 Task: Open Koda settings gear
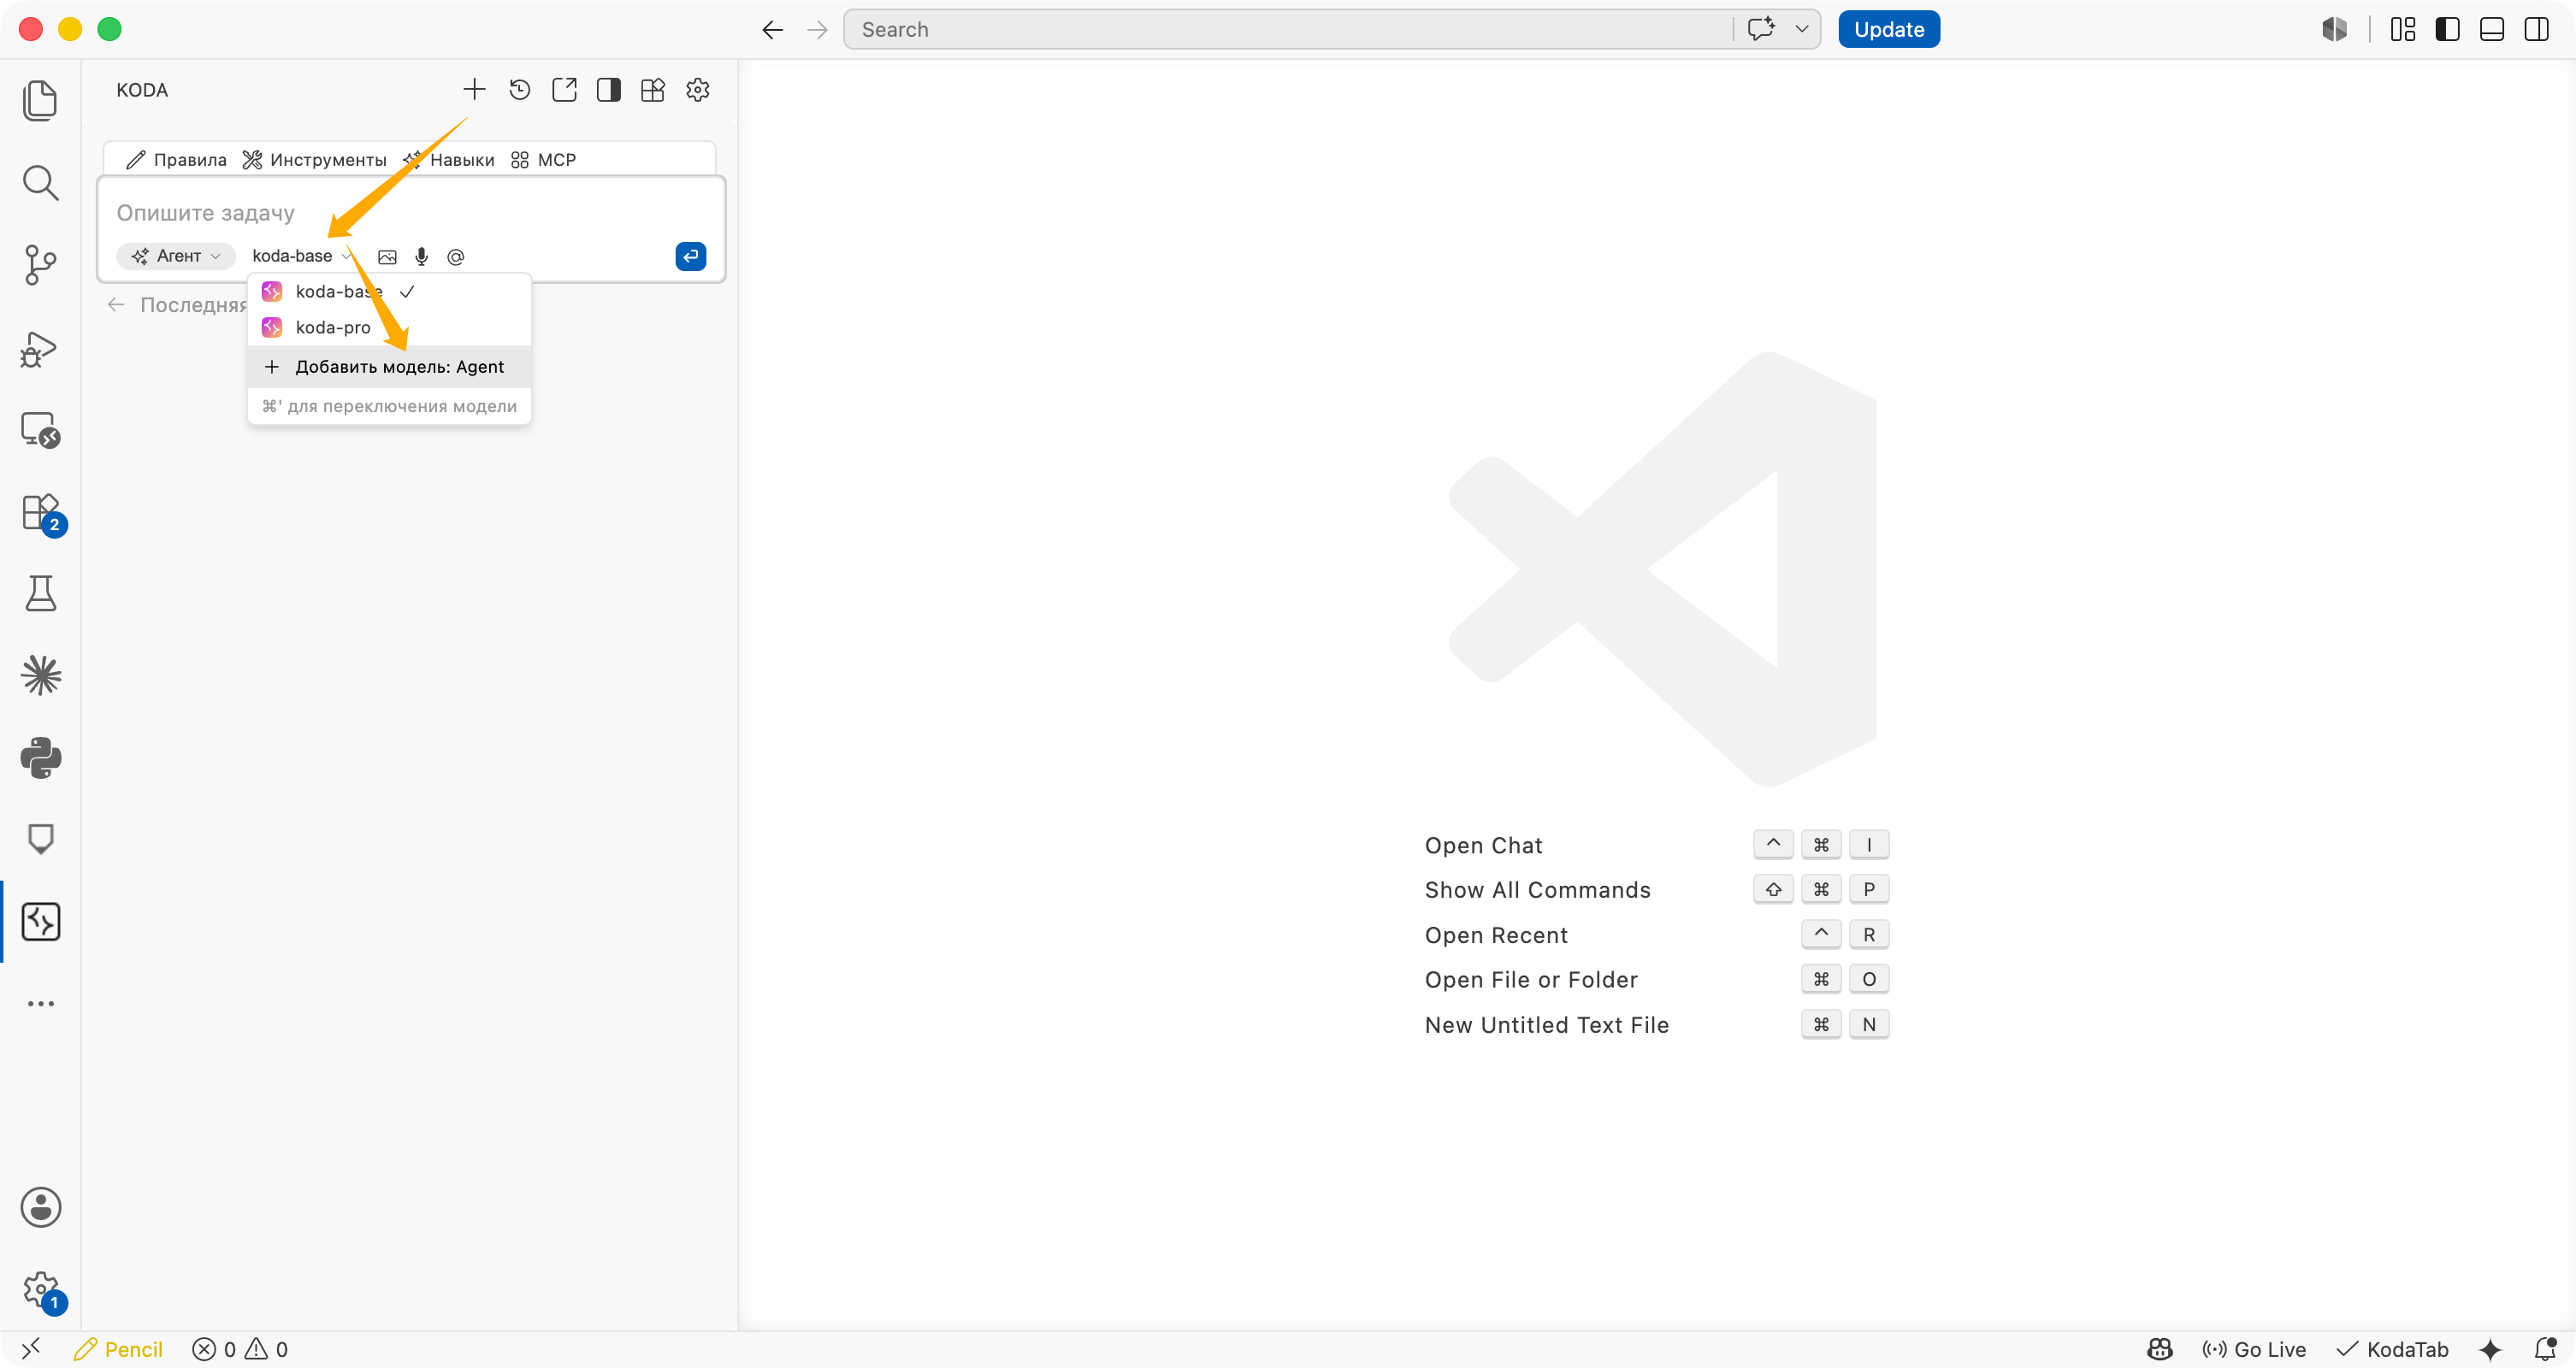pyautogui.click(x=698, y=90)
